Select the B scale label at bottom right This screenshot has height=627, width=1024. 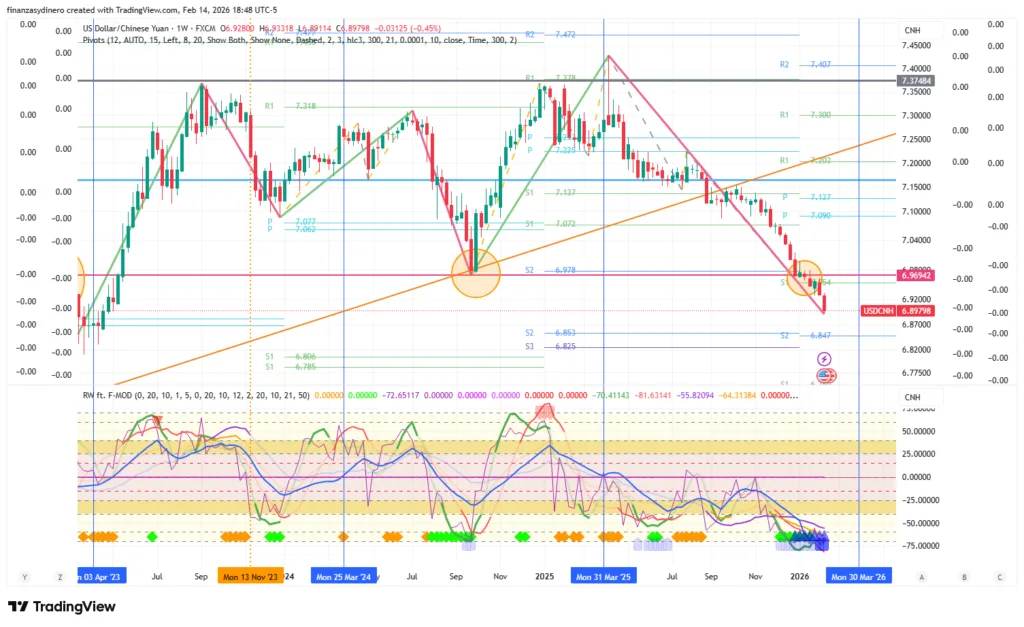(964, 577)
